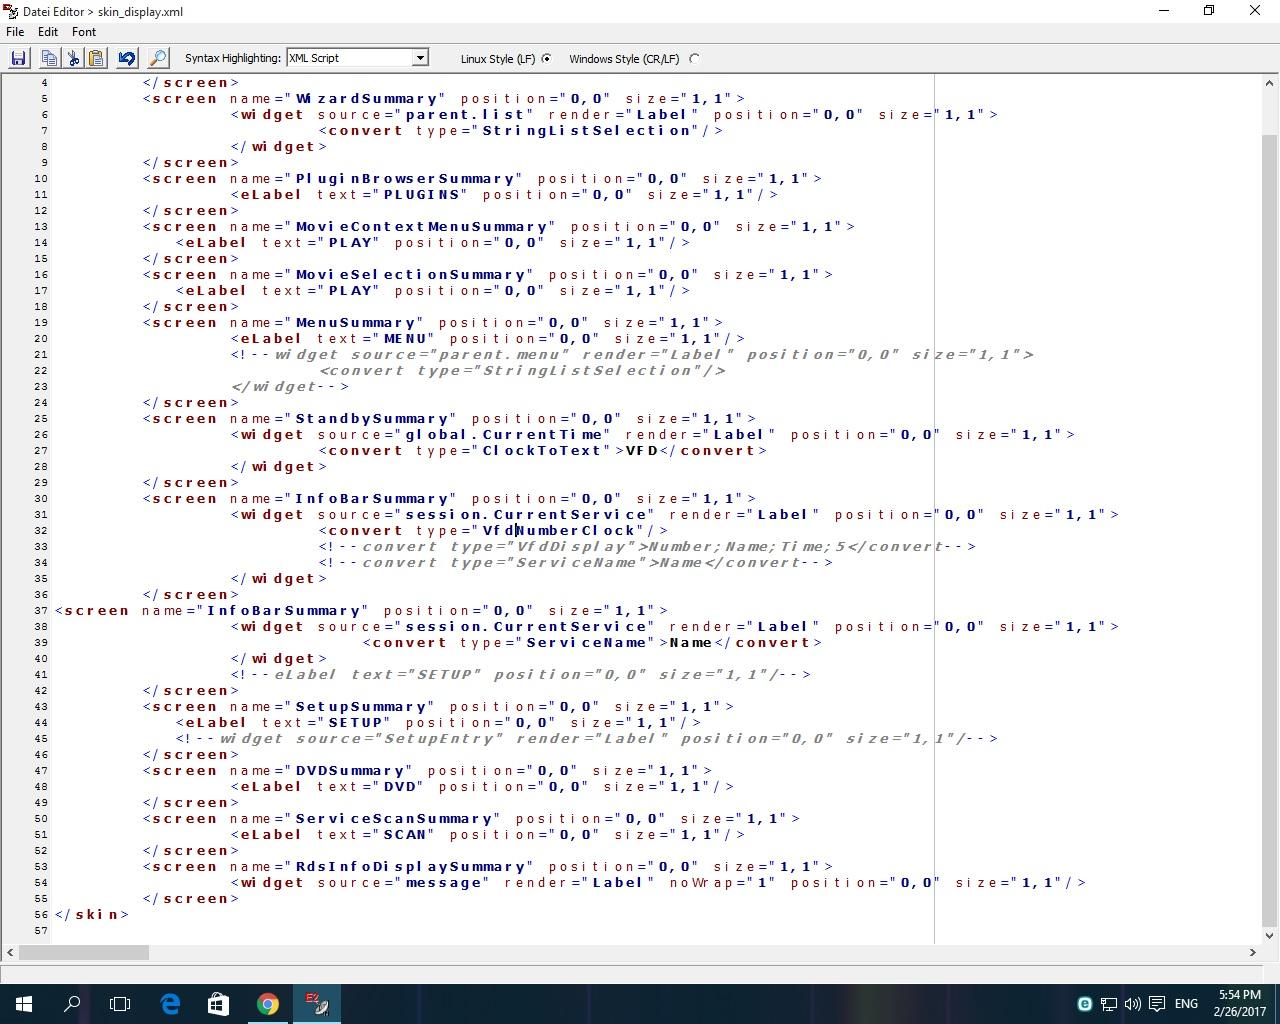Click "PluginBrowserSummary" on line 10

point(405,178)
